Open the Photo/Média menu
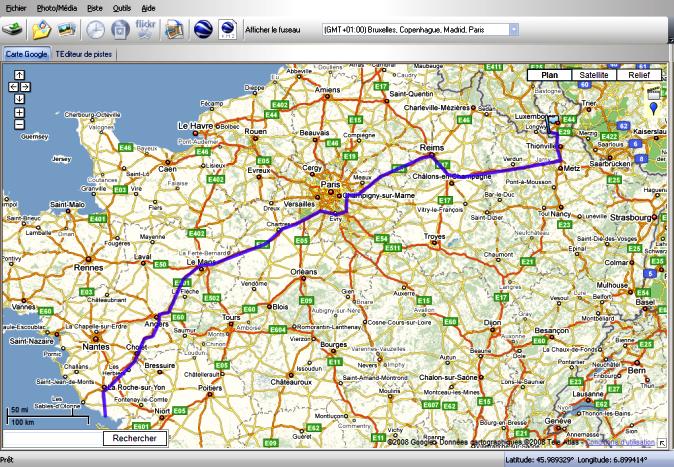The image size is (674, 467). pos(57,8)
